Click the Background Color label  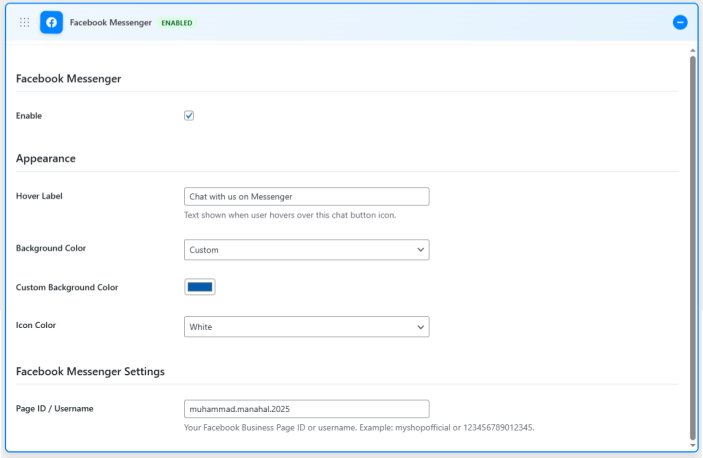tap(51, 248)
